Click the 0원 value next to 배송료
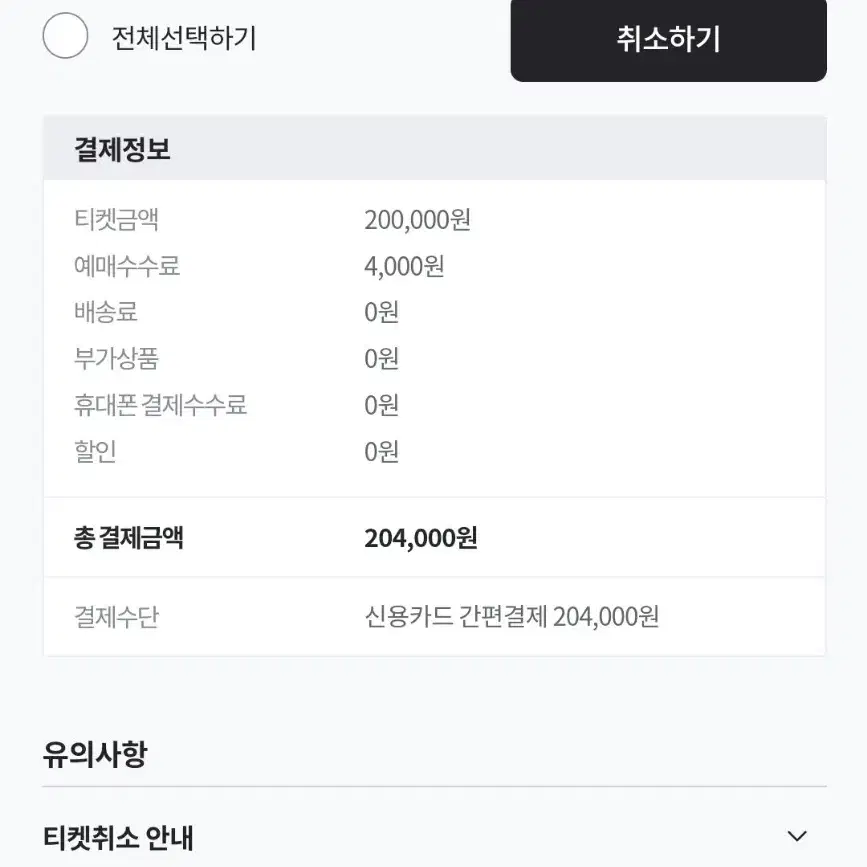The height and width of the screenshot is (867, 867). (x=382, y=312)
